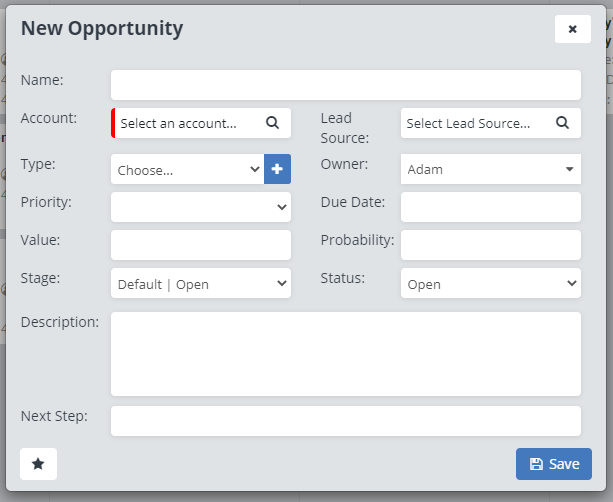Click the star favorite icon button

[38, 463]
